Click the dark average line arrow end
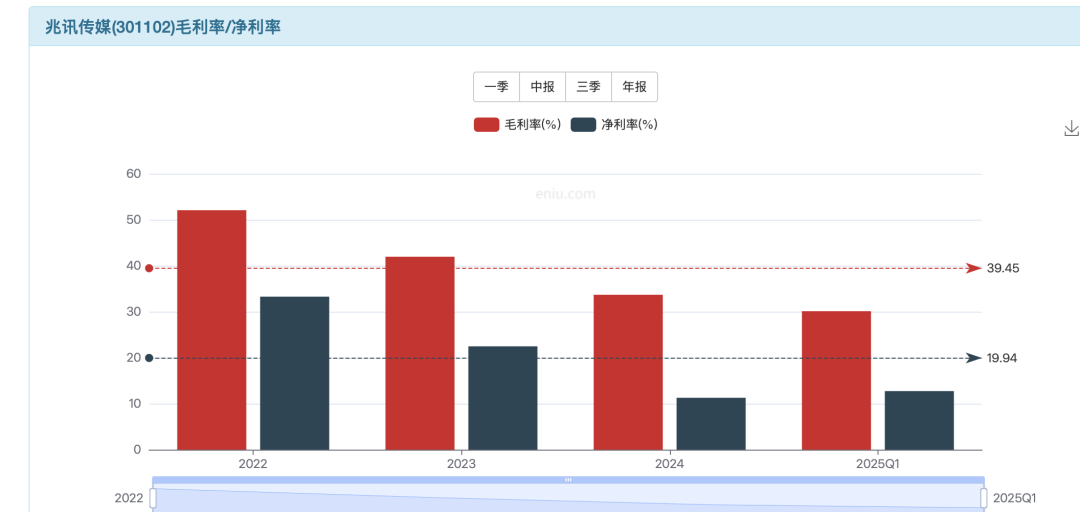Screen dimensions: 1080x512 pos(974,358)
